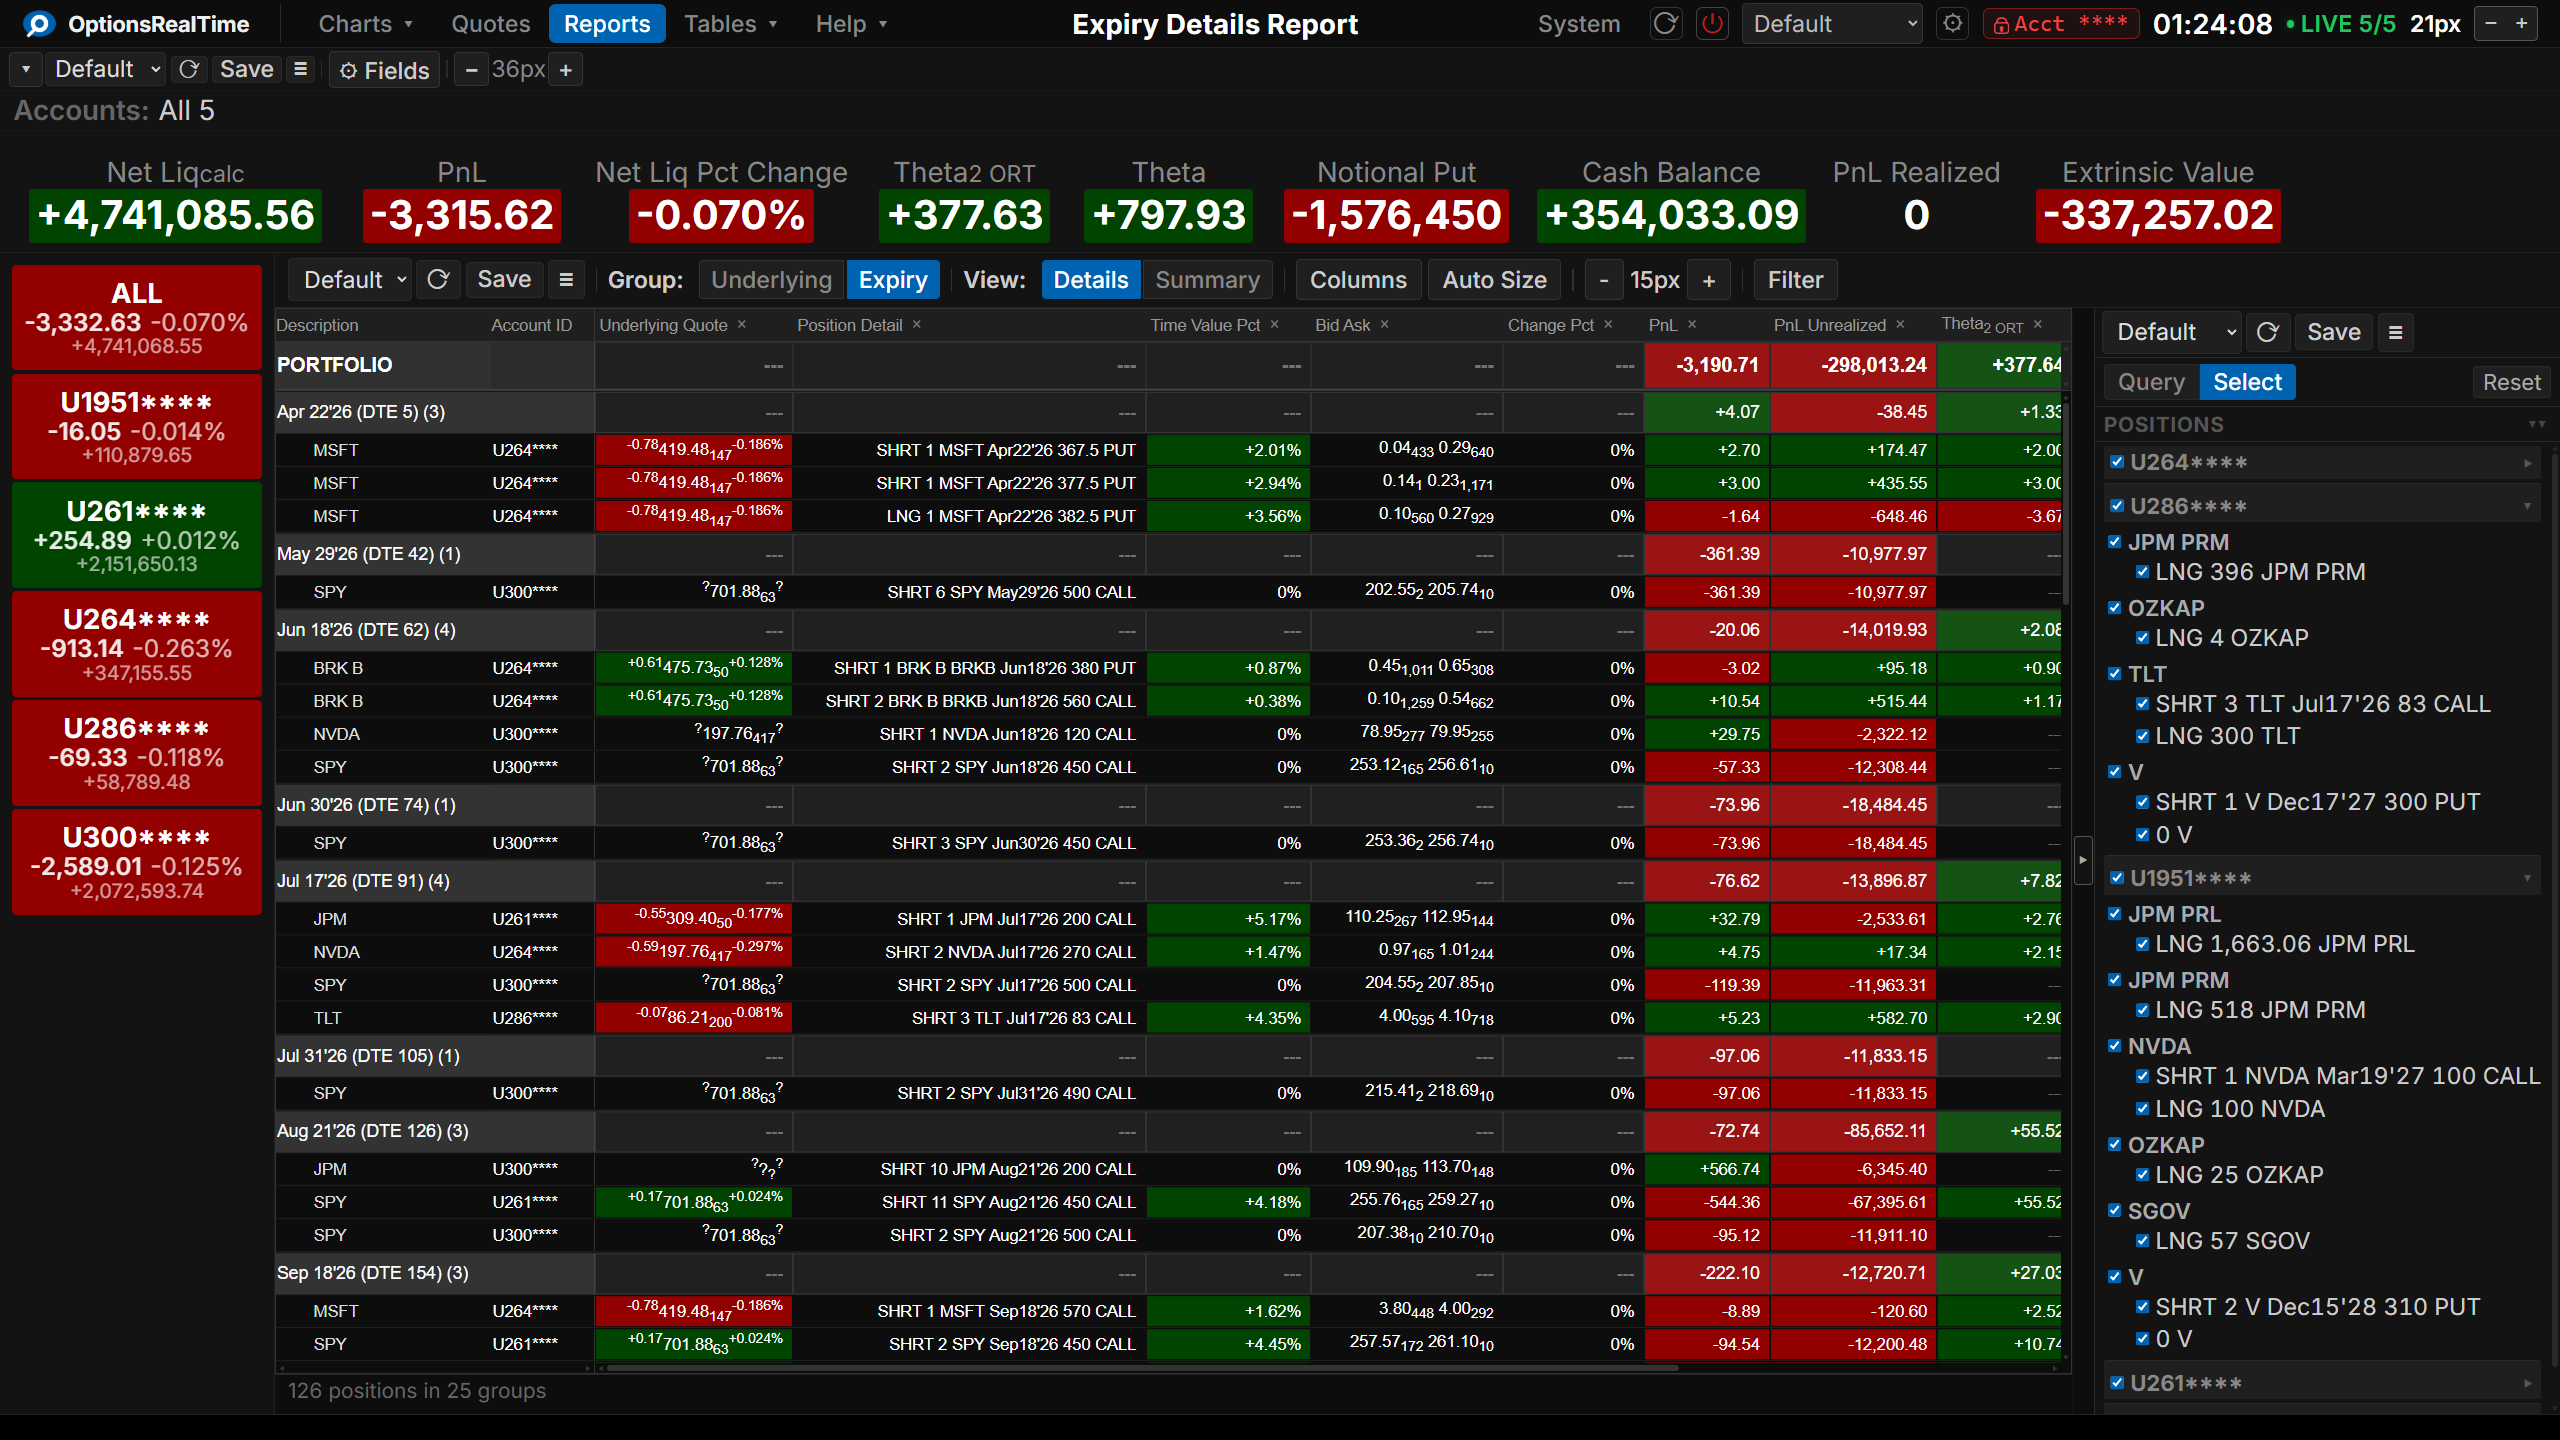Open the Charts menu

[366, 24]
